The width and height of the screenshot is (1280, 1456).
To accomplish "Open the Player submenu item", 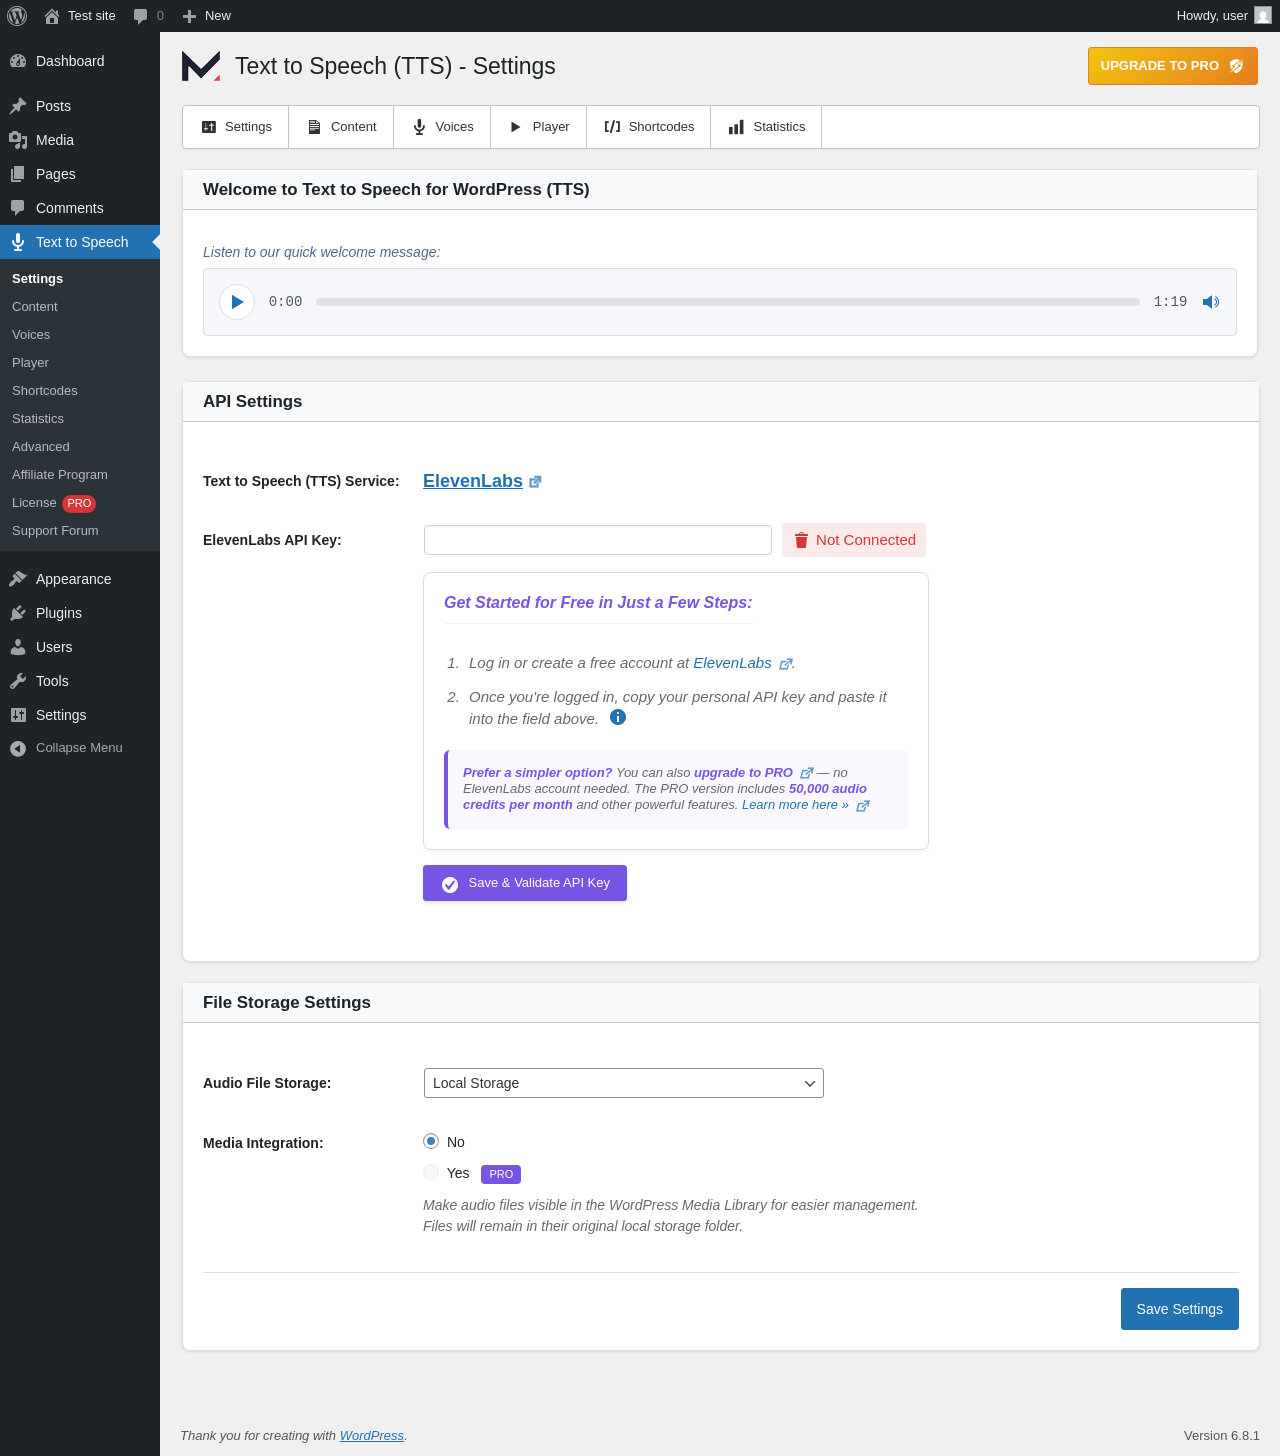I will [x=80, y=363].
